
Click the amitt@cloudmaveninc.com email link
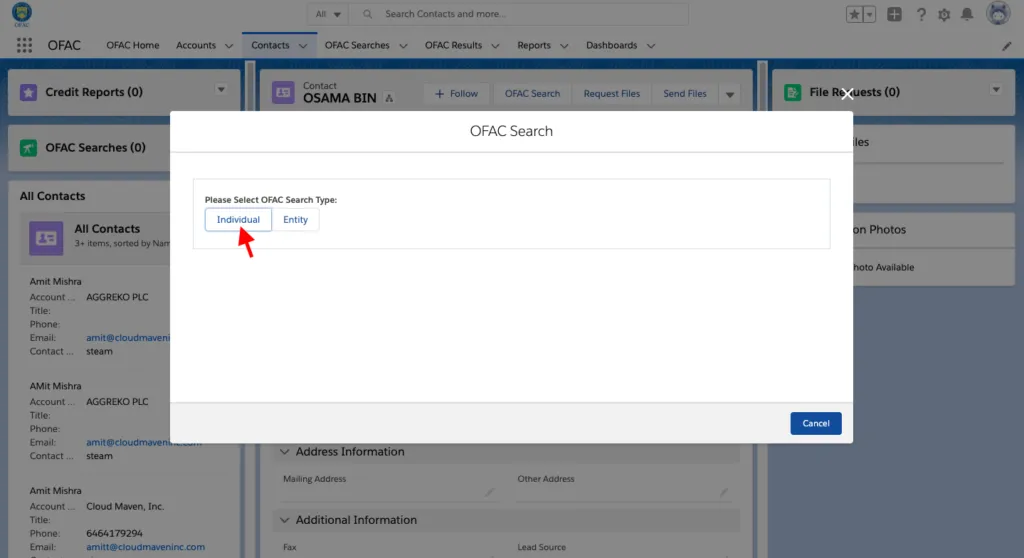coord(146,547)
